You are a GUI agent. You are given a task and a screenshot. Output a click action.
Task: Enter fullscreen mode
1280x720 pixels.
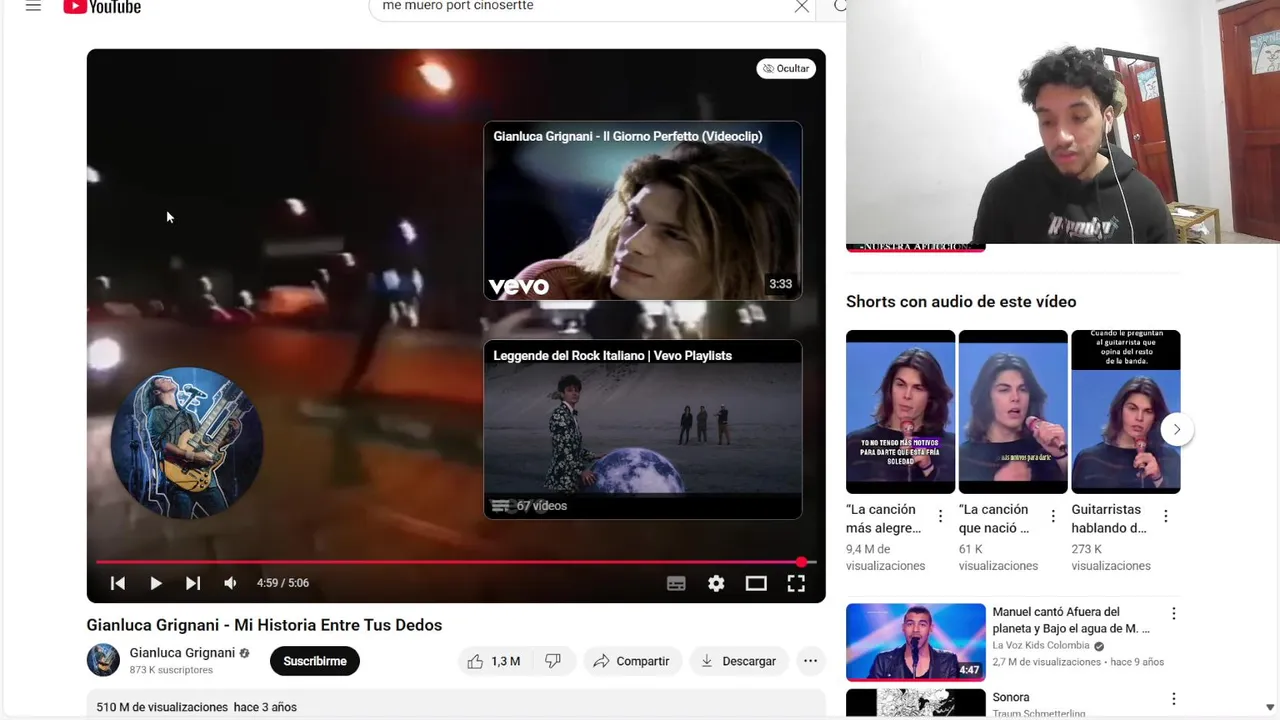pos(796,583)
